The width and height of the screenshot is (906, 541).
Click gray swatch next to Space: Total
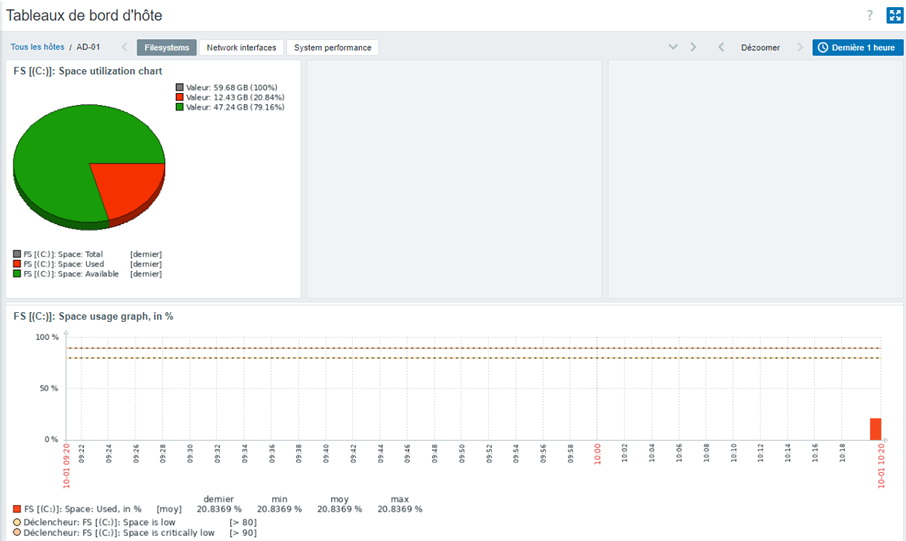pos(17,254)
